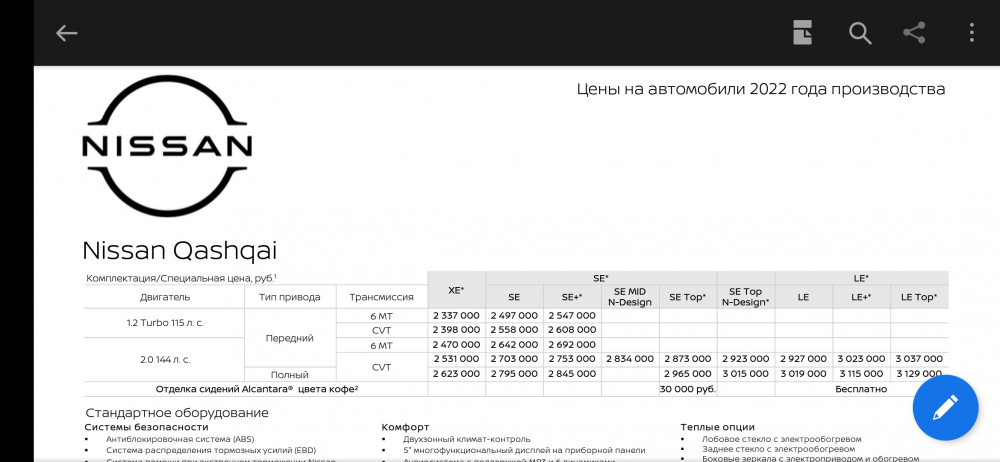Share the document via share icon
This screenshot has width=1000, height=462.
tap(914, 33)
